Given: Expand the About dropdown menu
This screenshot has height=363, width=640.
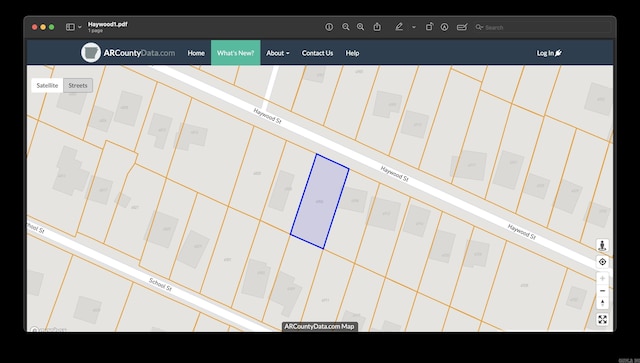Looking at the screenshot, I should tap(278, 53).
